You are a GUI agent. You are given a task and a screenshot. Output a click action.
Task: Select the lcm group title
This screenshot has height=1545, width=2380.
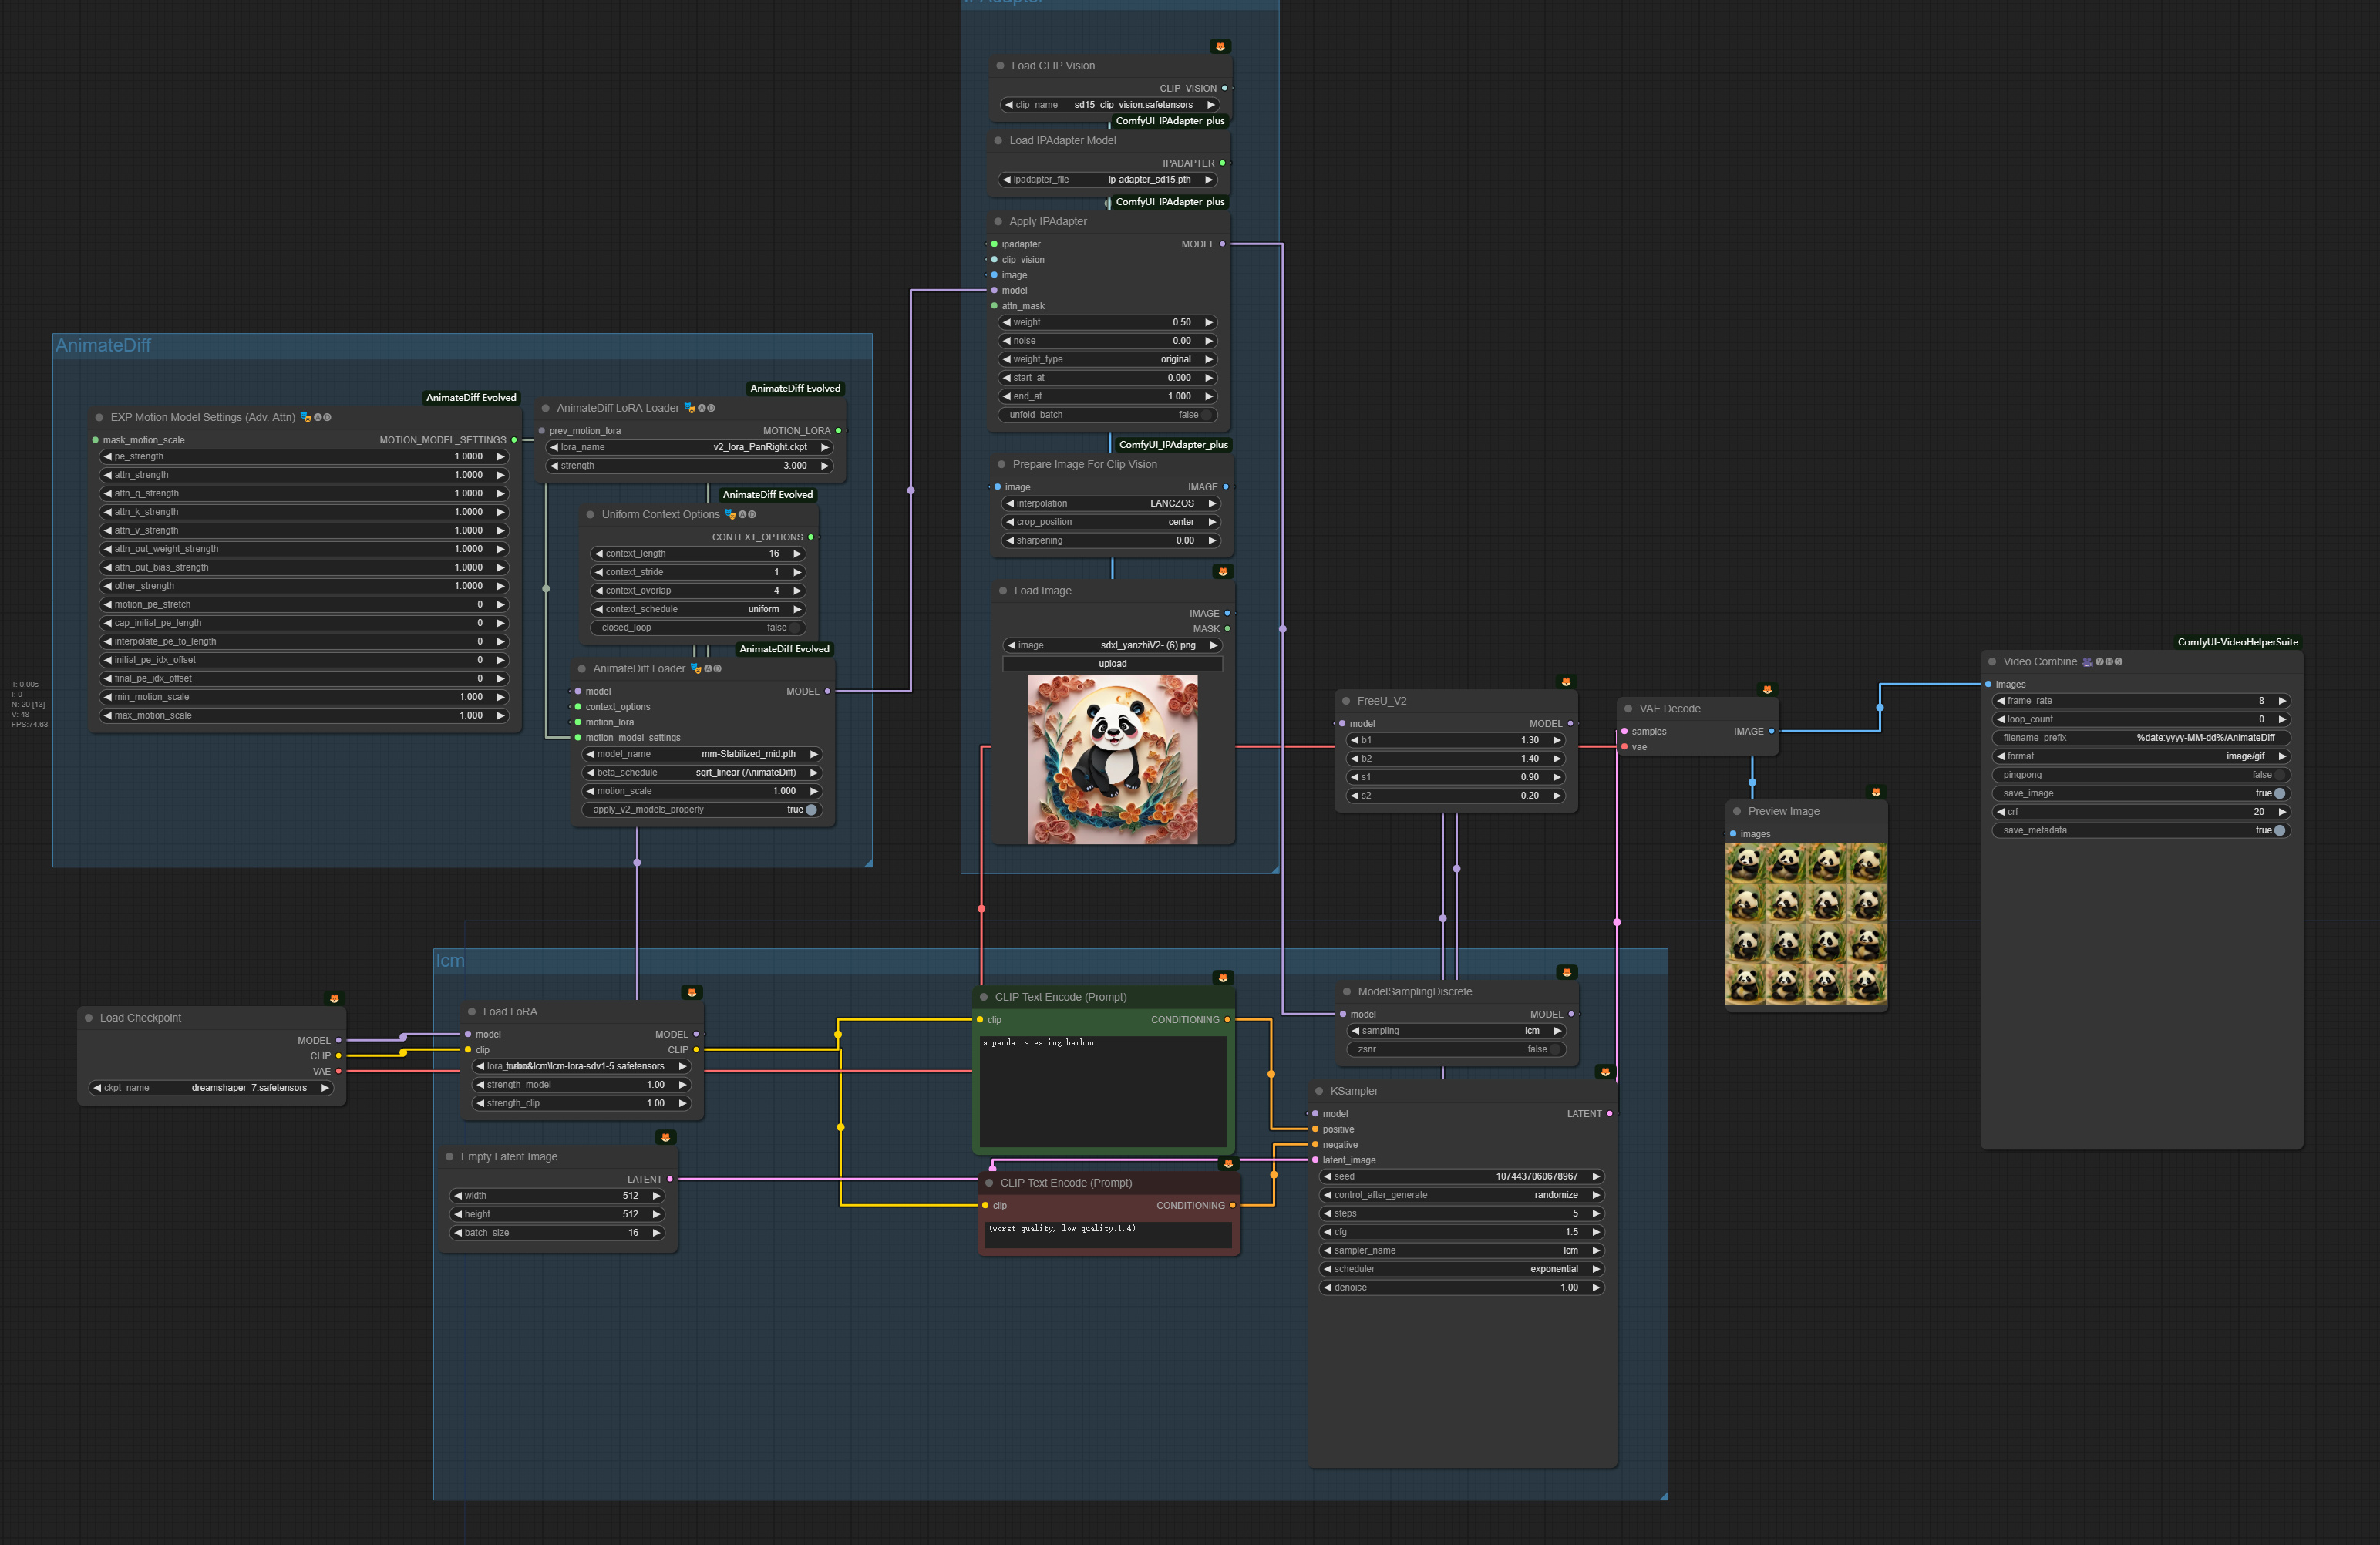450,960
